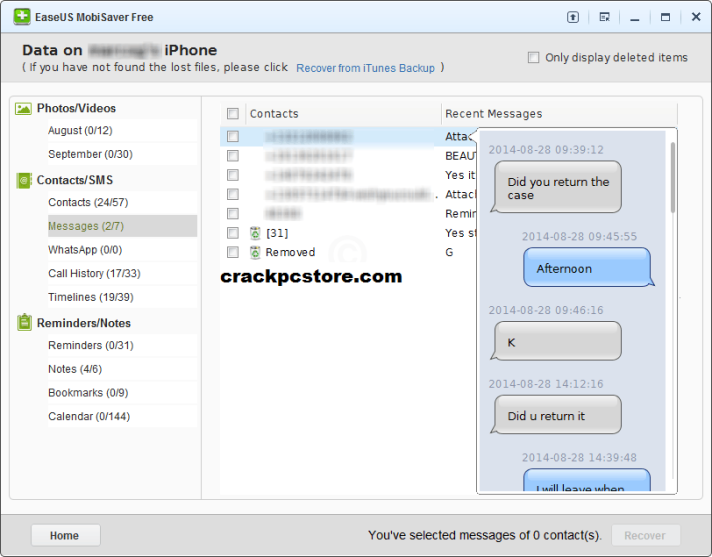The width and height of the screenshot is (712, 557).
Task: Click the EaseUS MobiSaver app logo icon
Action: click(x=21, y=16)
